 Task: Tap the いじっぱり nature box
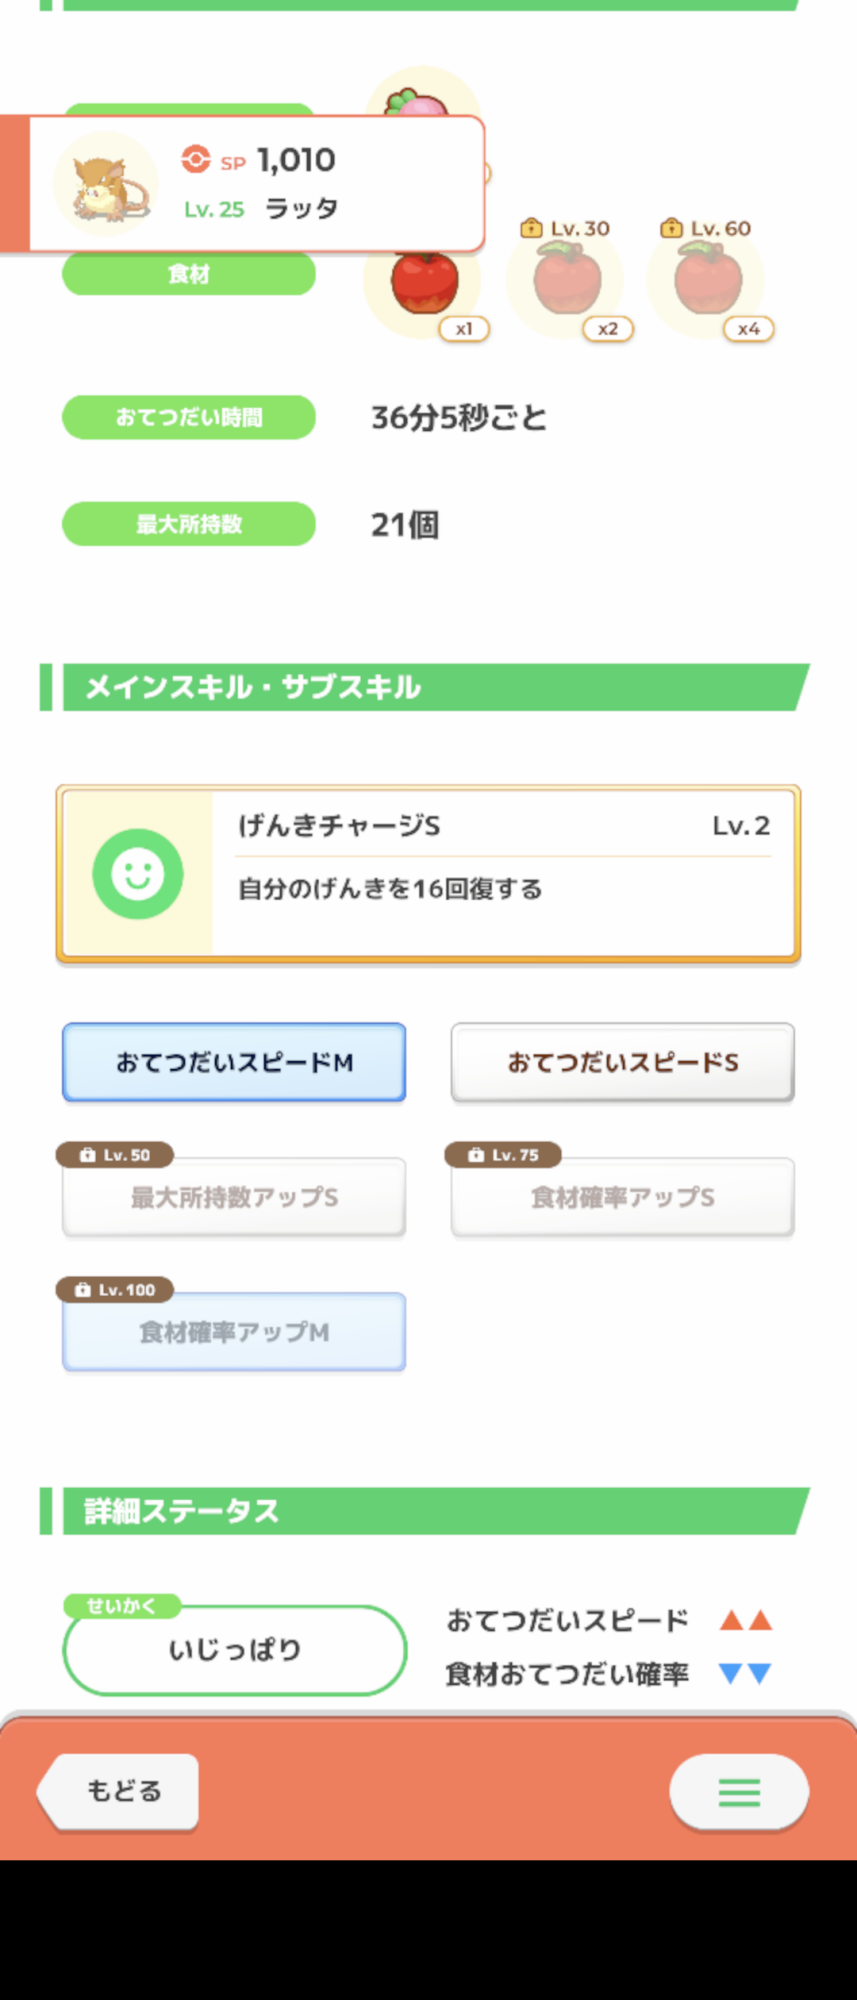[234, 1650]
